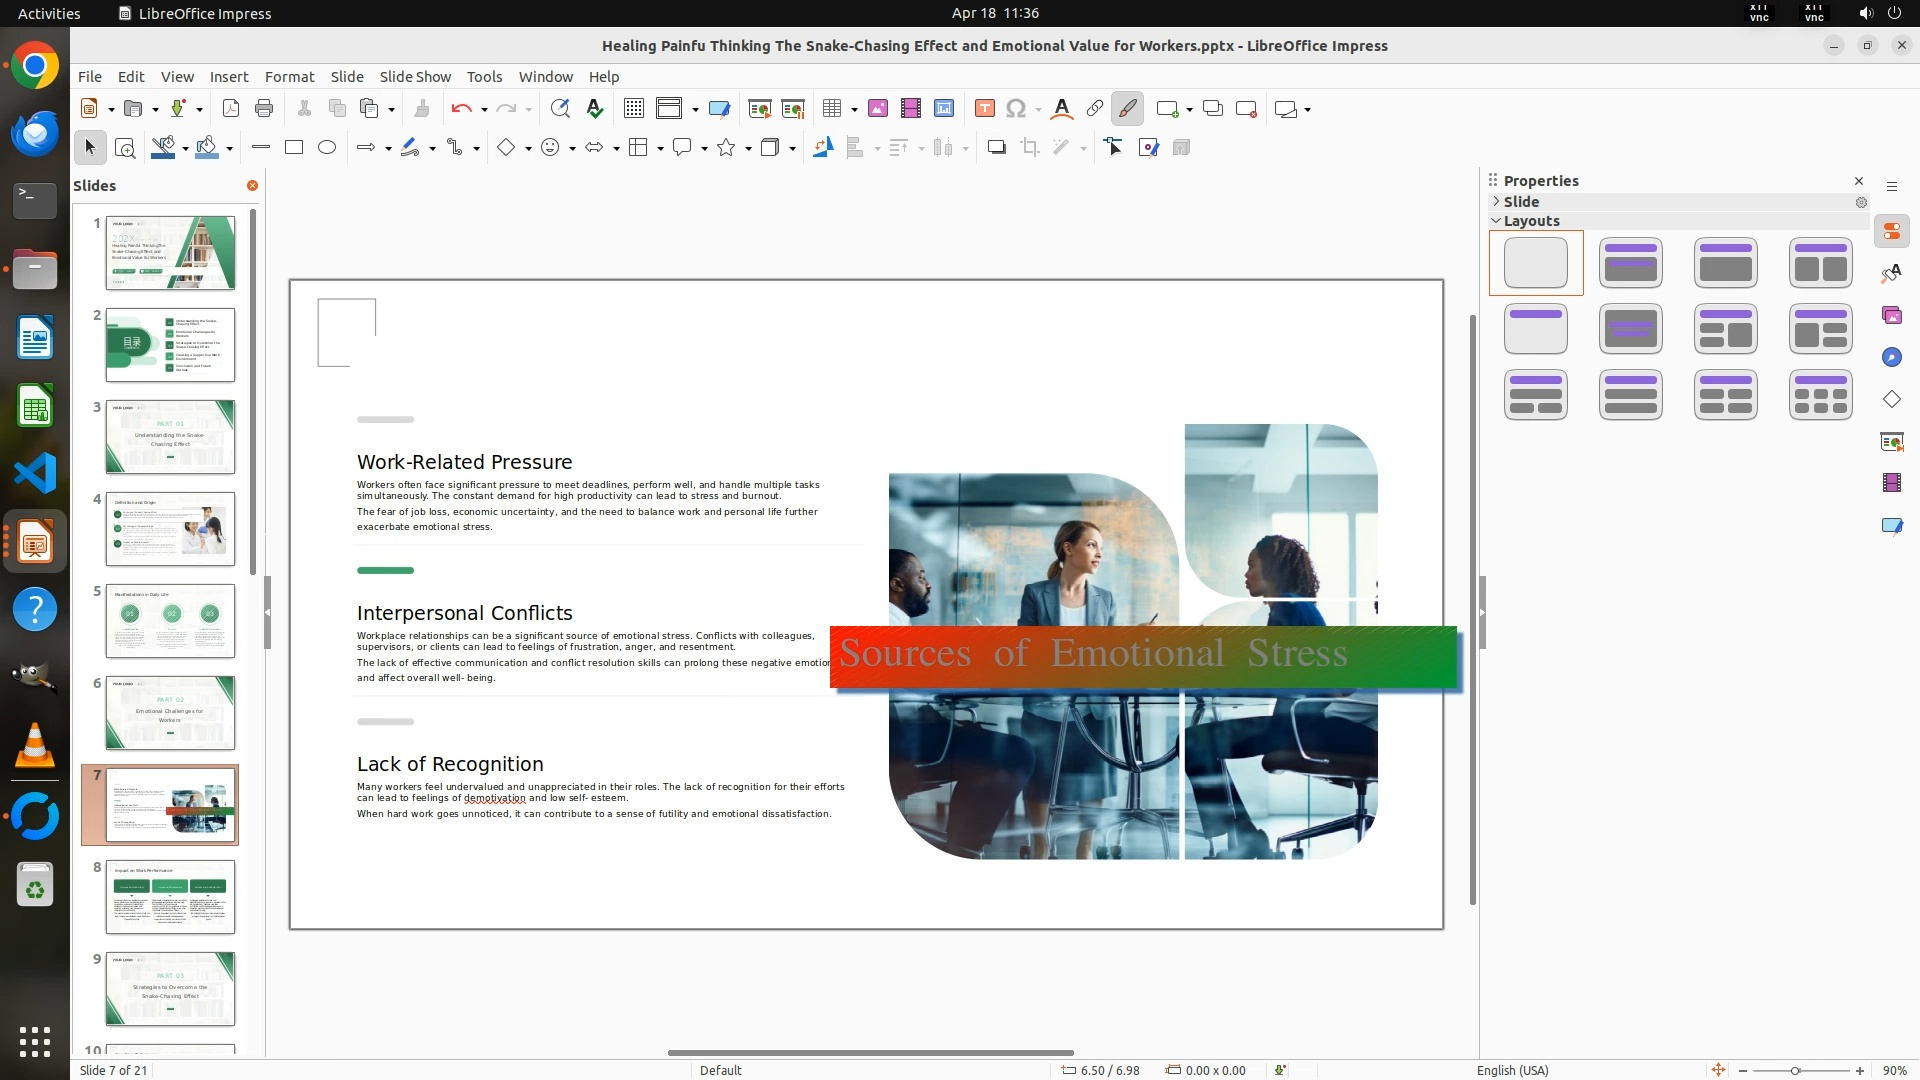Open the Slide Show menu
Image resolution: width=1920 pixels, height=1080 pixels.
click(x=415, y=77)
